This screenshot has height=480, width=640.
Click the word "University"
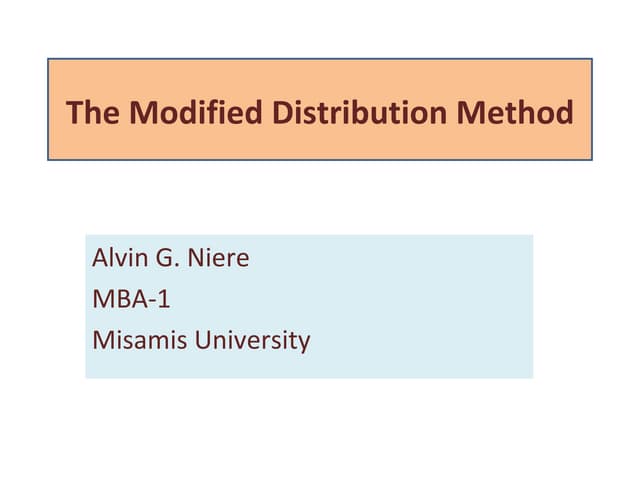252,340
